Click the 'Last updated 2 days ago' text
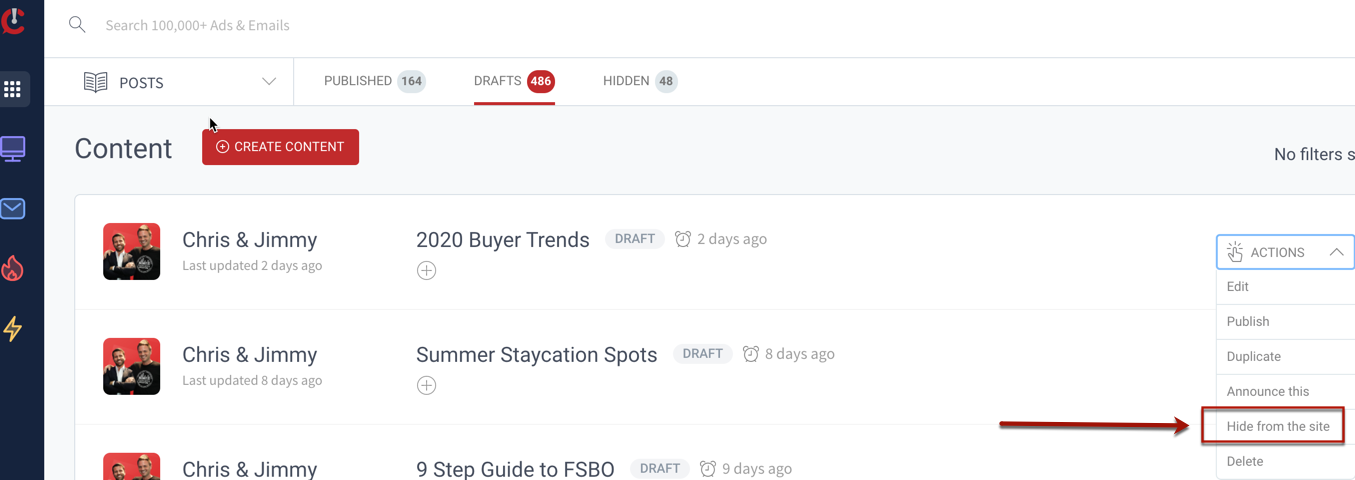This screenshot has height=480, width=1355. point(252,266)
